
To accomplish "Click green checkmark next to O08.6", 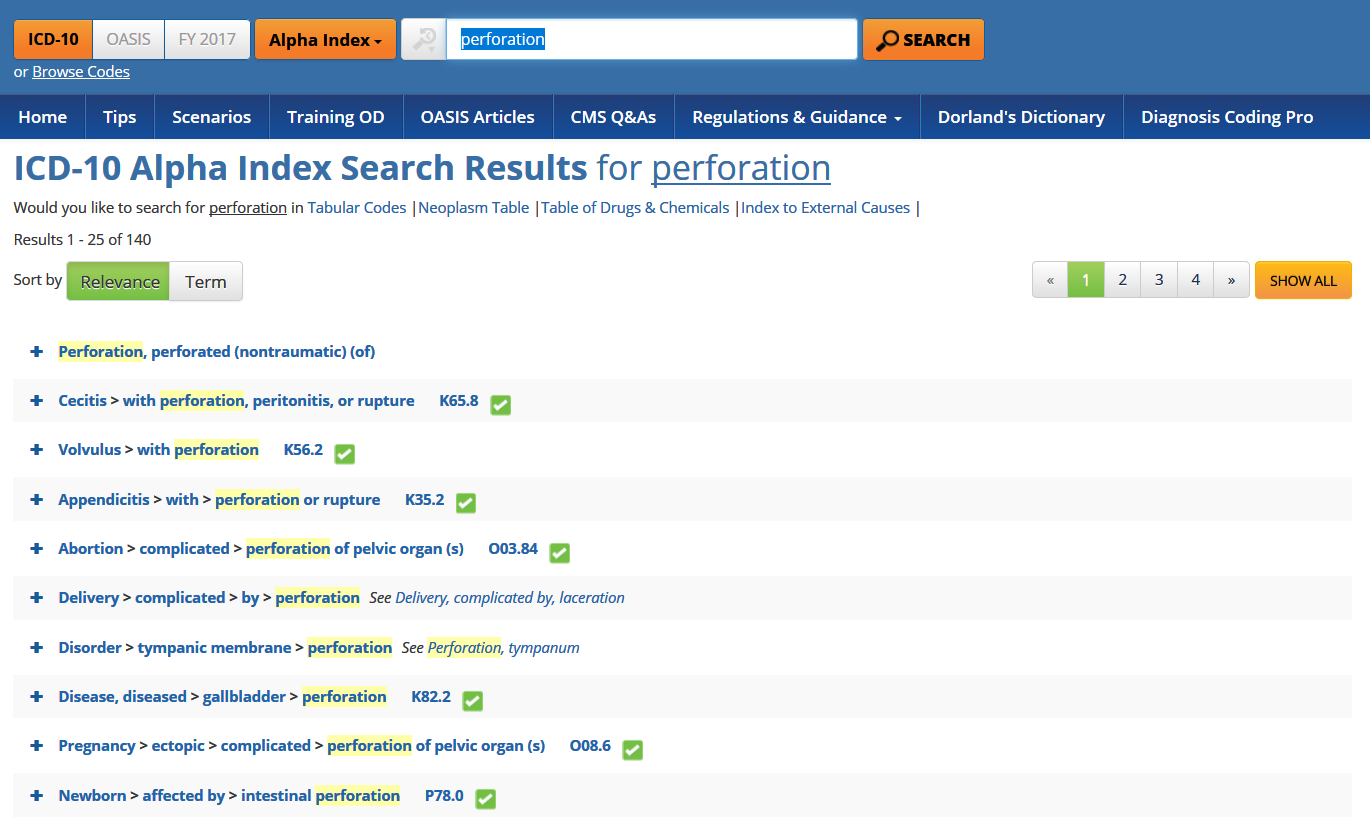I will tap(632, 750).
